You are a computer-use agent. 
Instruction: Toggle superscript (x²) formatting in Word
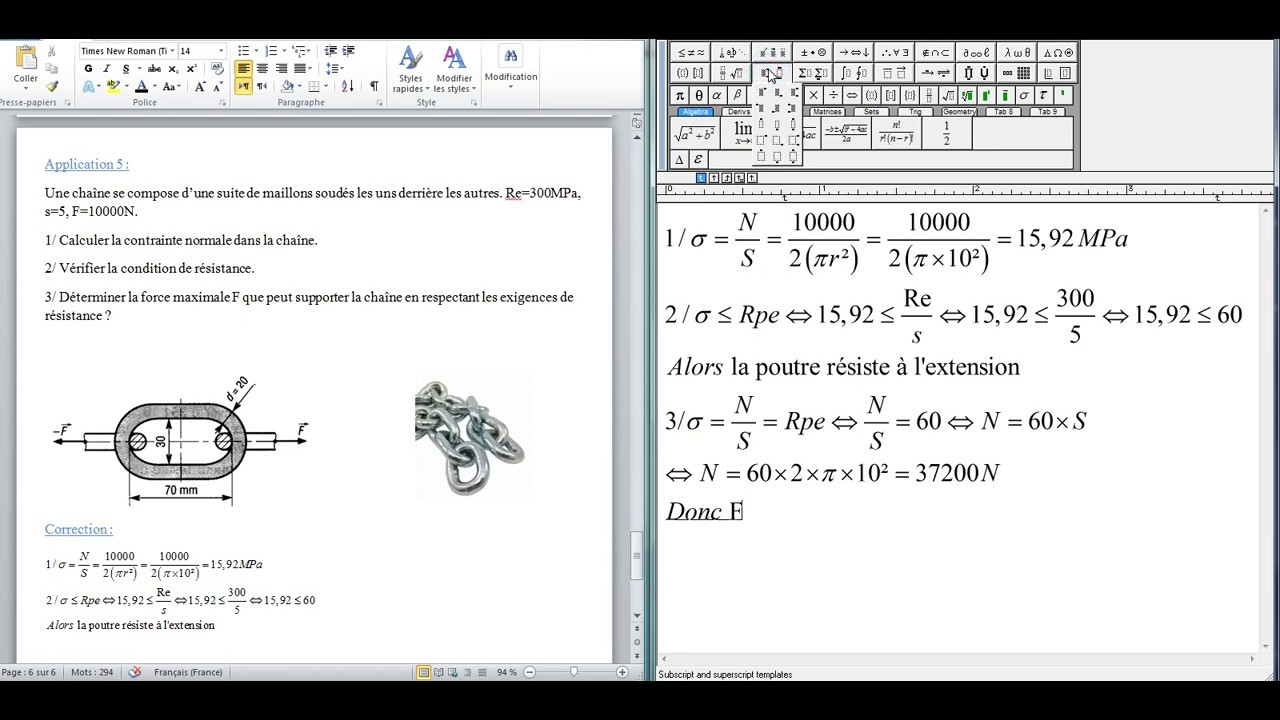coord(192,69)
